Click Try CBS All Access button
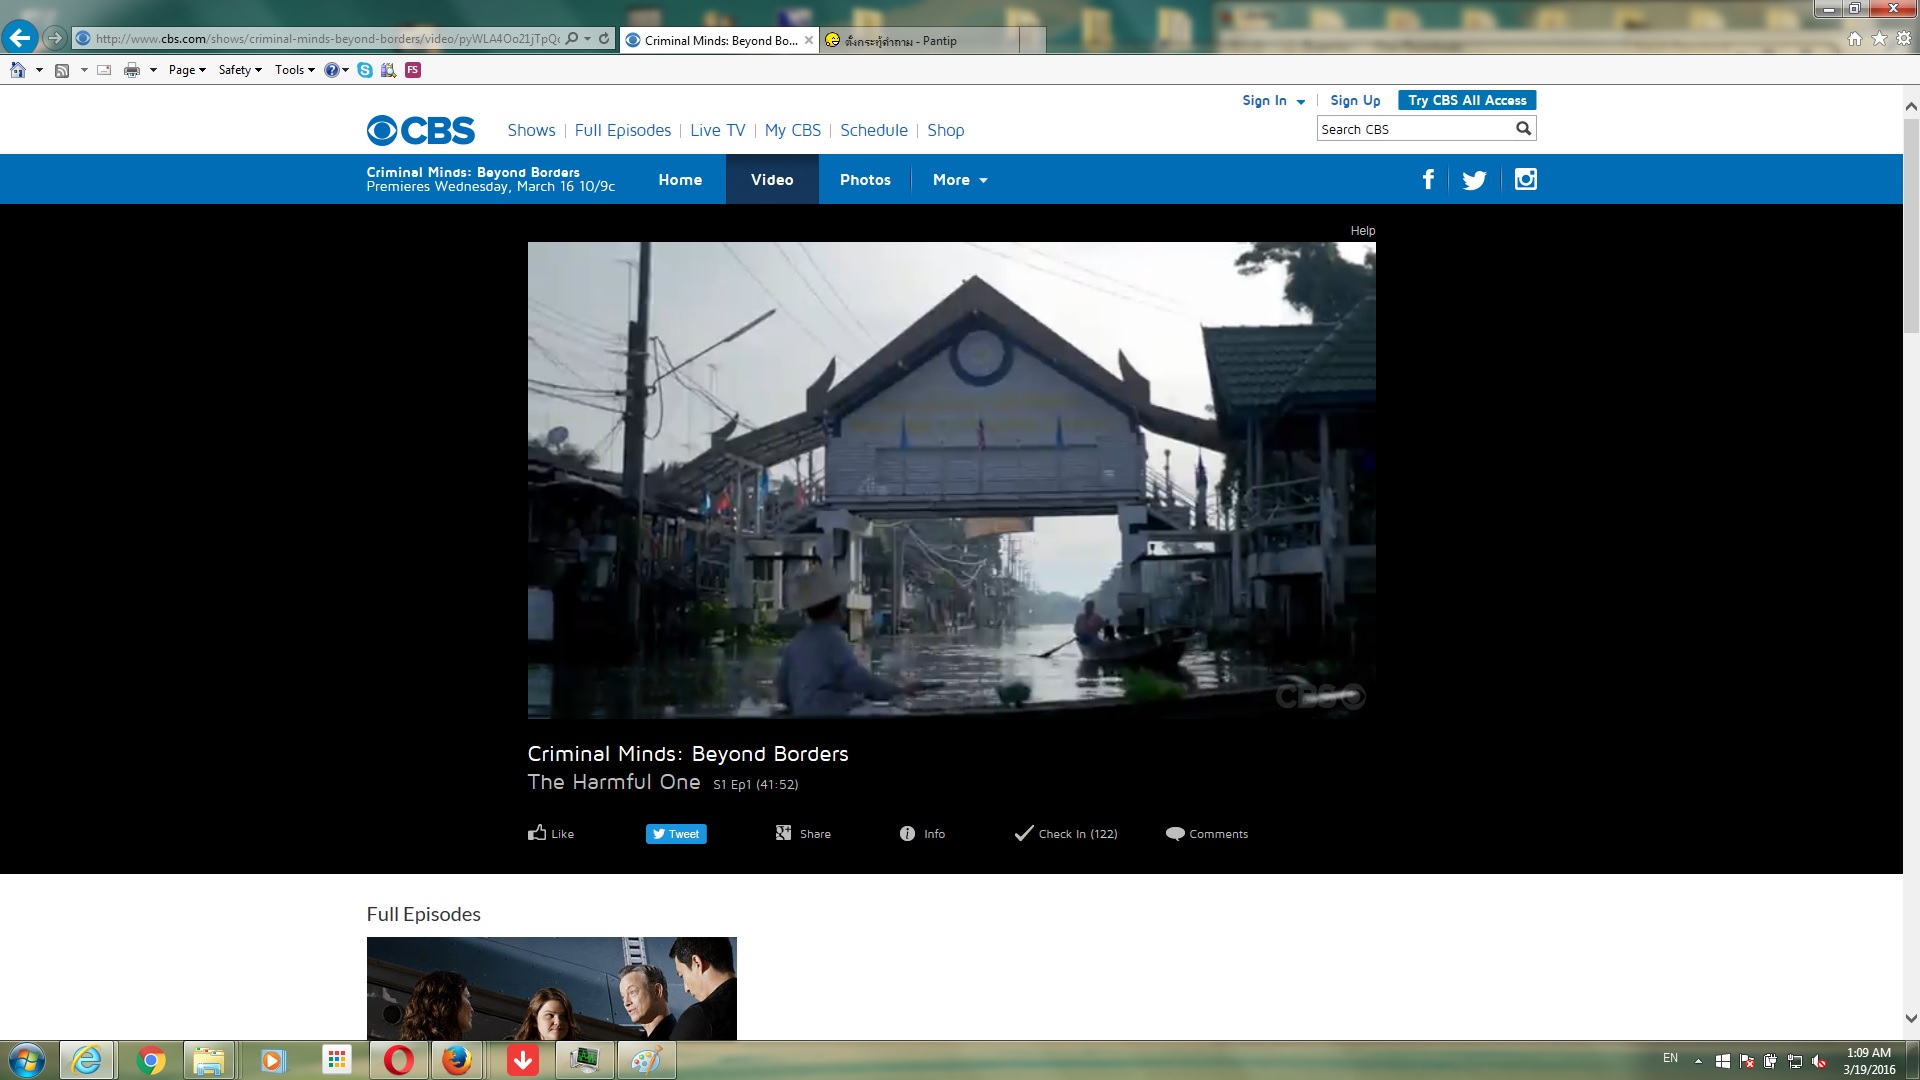Screen dimensions: 1920x1080 (1467, 100)
